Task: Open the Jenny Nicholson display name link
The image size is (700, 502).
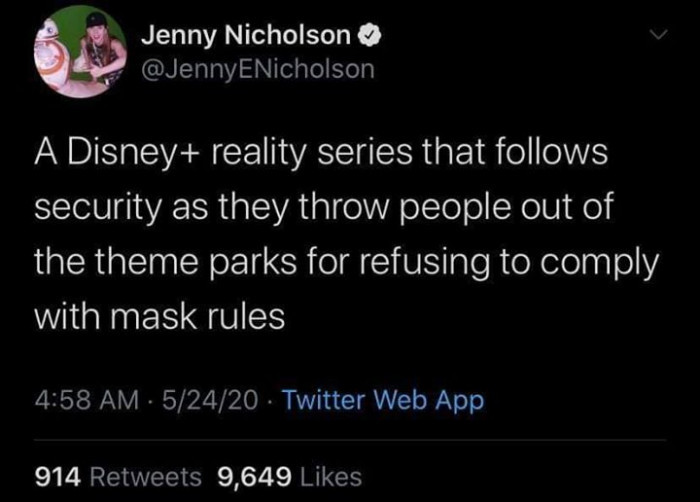Action: [x=246, y=36]
